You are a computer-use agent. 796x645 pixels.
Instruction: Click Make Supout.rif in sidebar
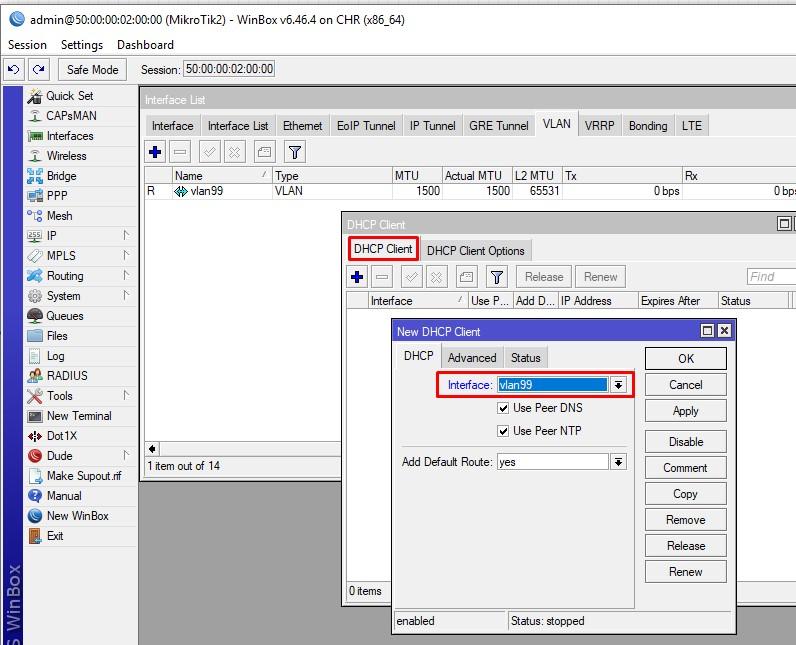coord(84,476)
